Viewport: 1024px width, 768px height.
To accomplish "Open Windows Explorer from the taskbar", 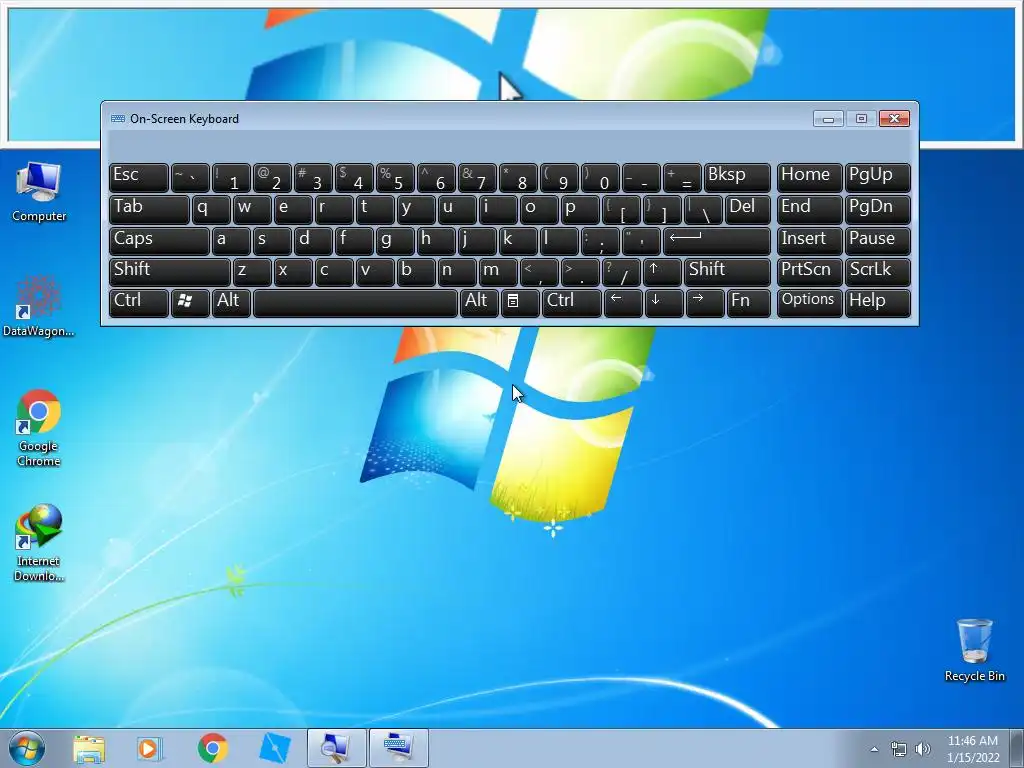I will tap(89, 748).
